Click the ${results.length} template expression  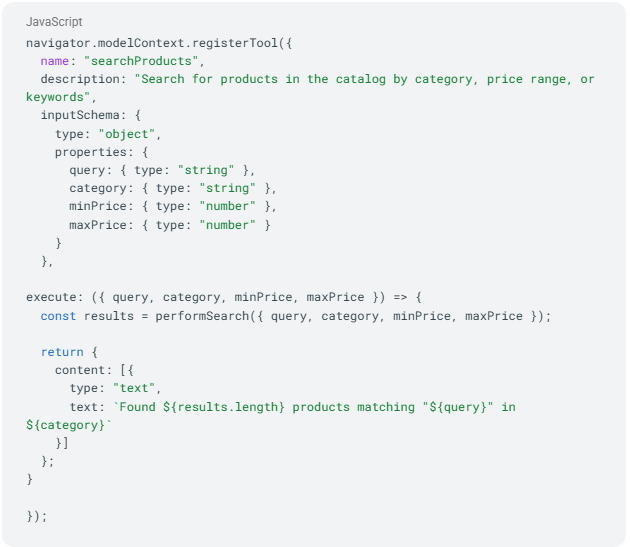point(224,407)
